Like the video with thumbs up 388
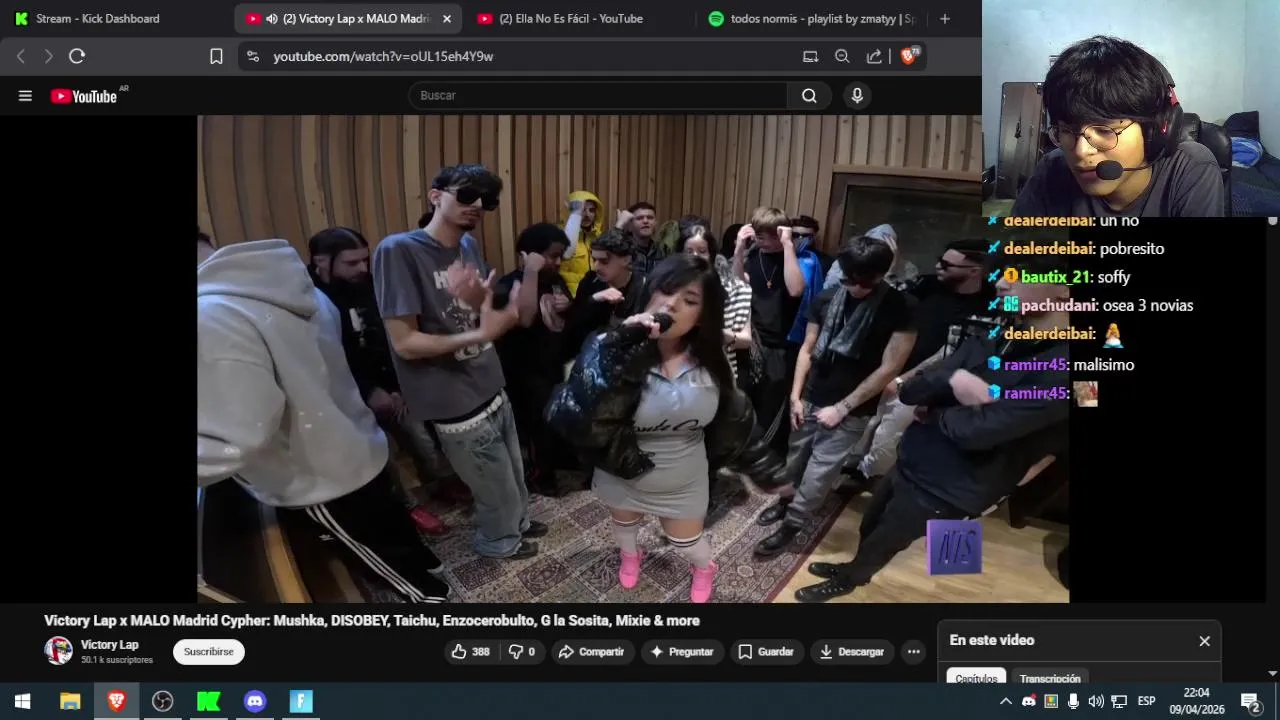This screenshot has width=1280, height=720. coord(470,652)
